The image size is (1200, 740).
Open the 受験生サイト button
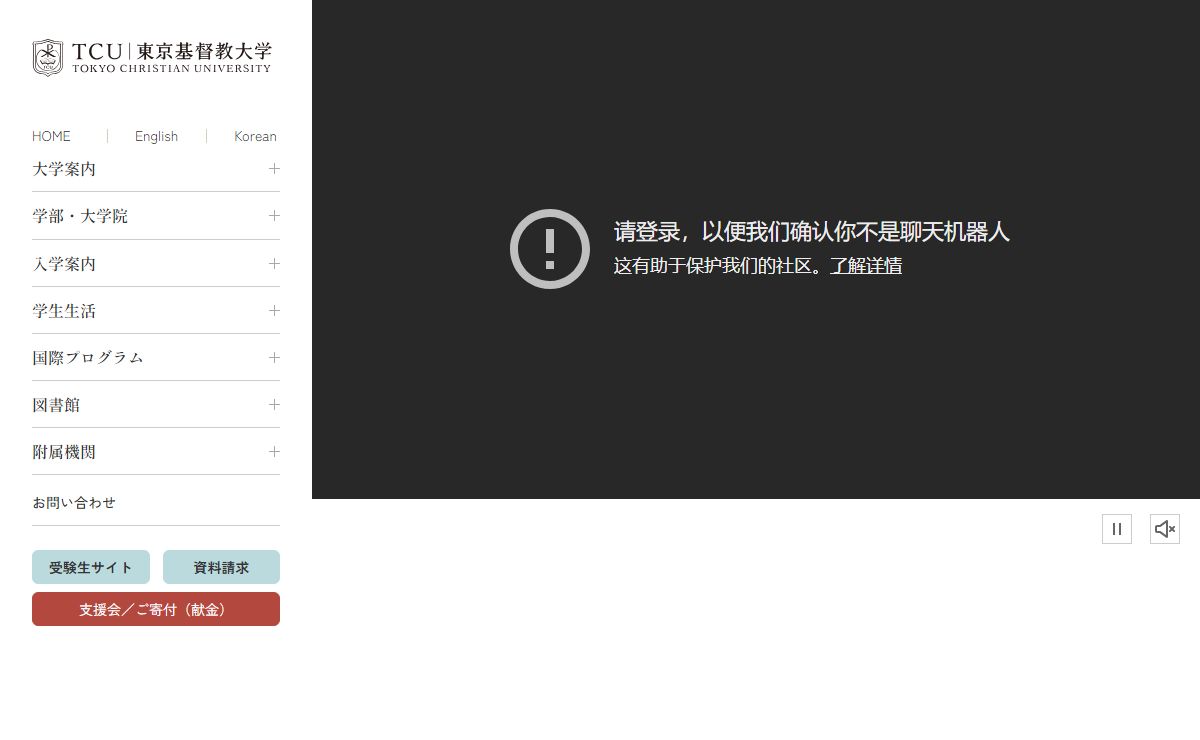[x=91, y=567]
